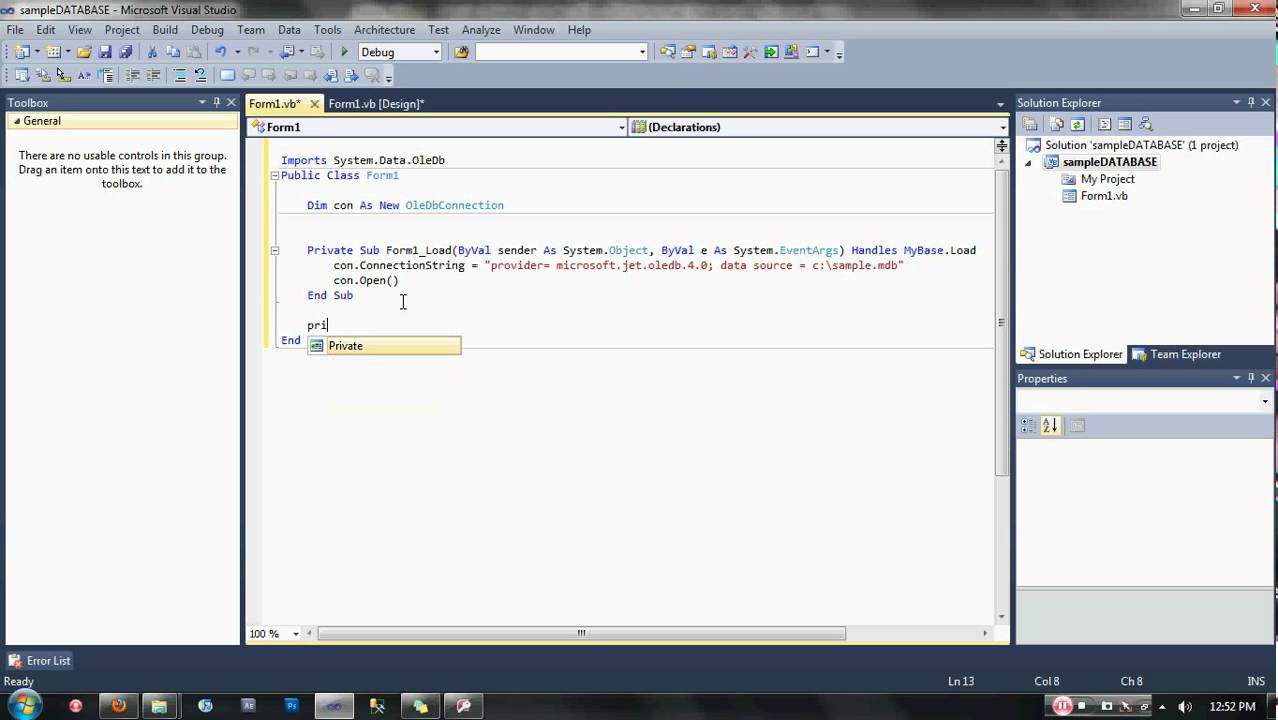Click the Save All toolbar icon
The height and width of the screenshot is (720, 1278).
126,52
